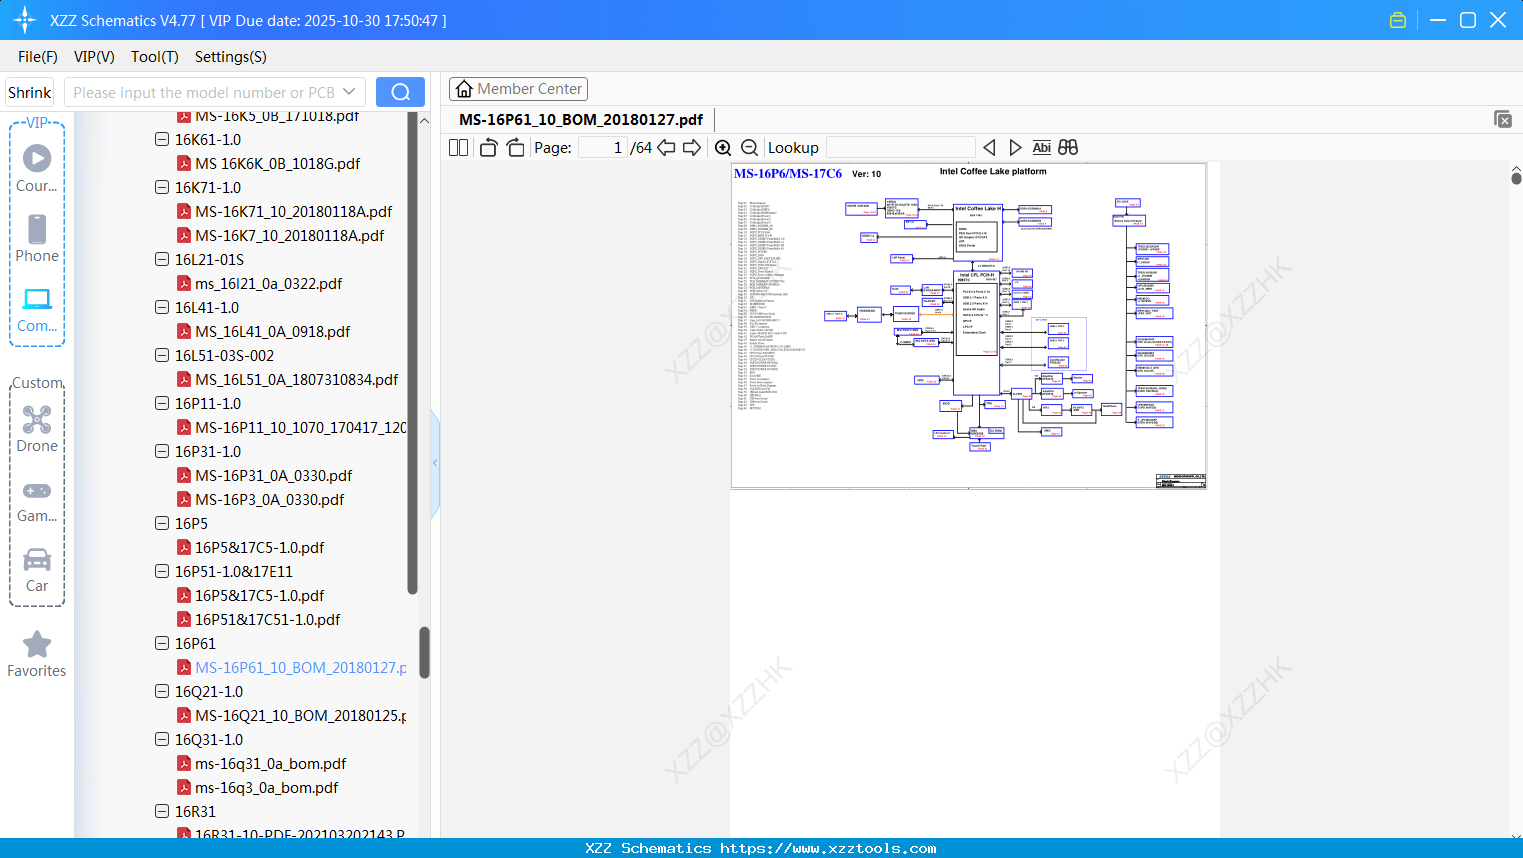Click the Lookup text field
The height and width of the screenshot is (858, 1523).
900,148
